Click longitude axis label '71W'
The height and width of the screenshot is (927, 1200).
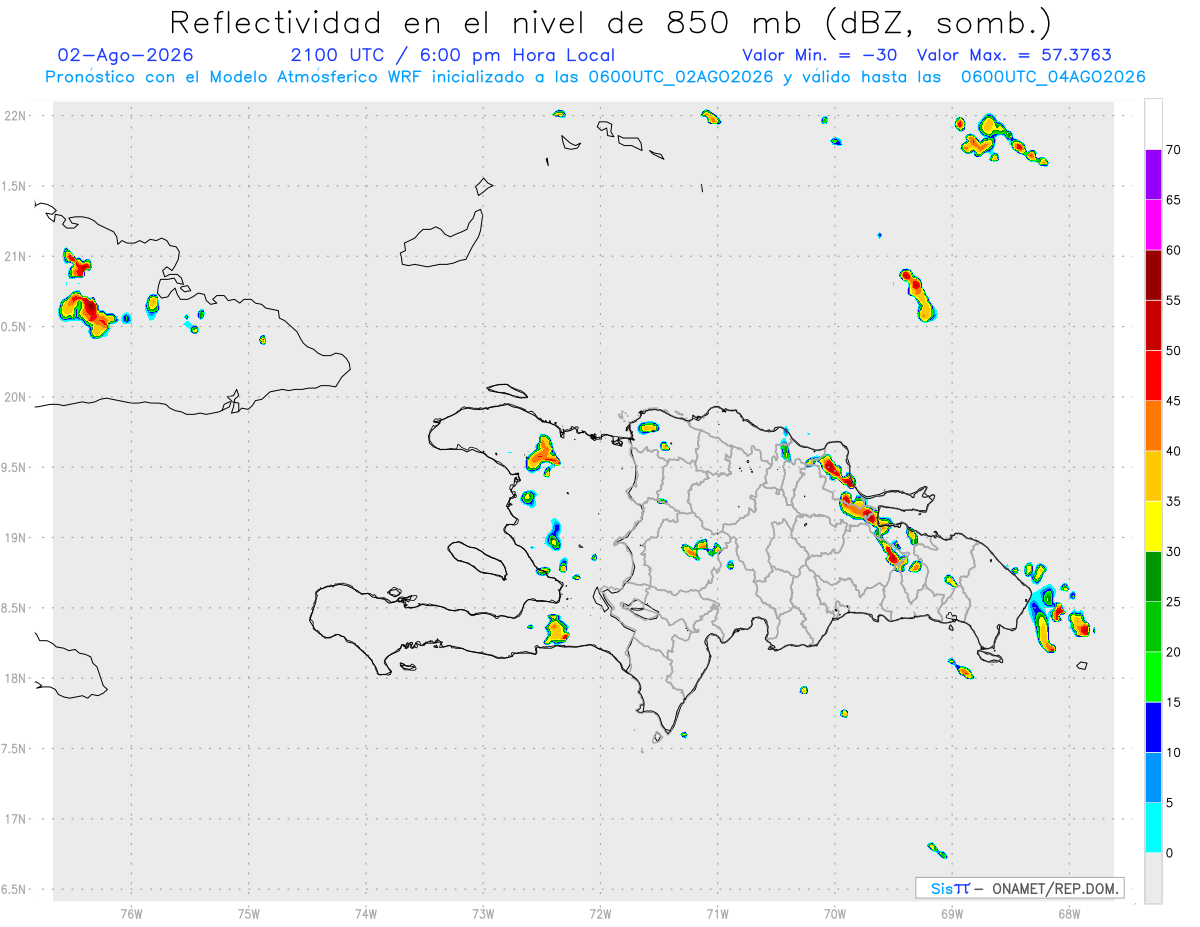pyautogui.click(x=717, y=913)
